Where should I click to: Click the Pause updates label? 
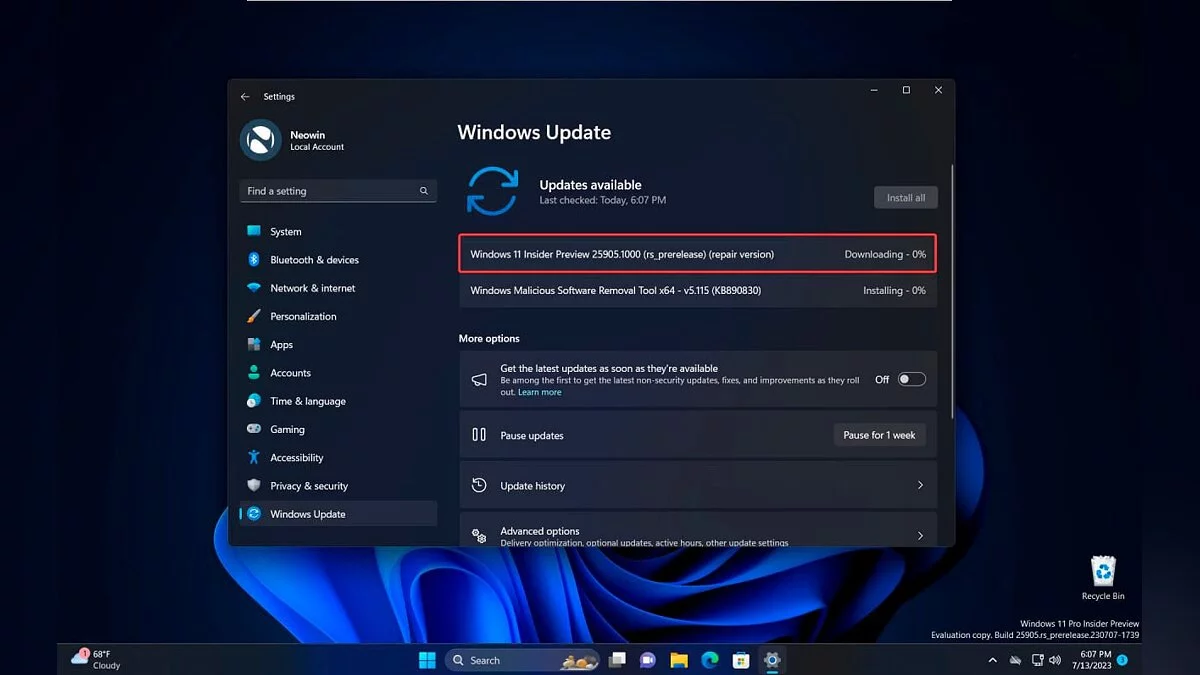(x=532, y=436)
